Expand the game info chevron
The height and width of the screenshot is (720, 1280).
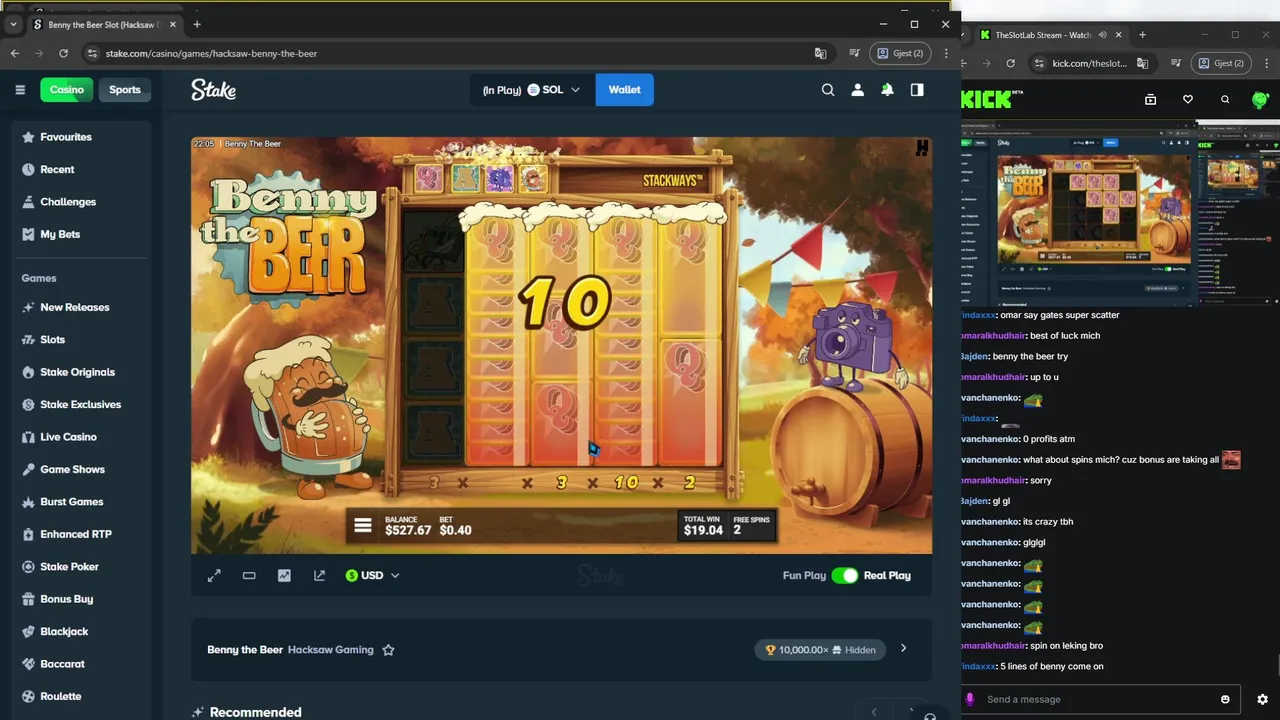click(x=903, y=649)
